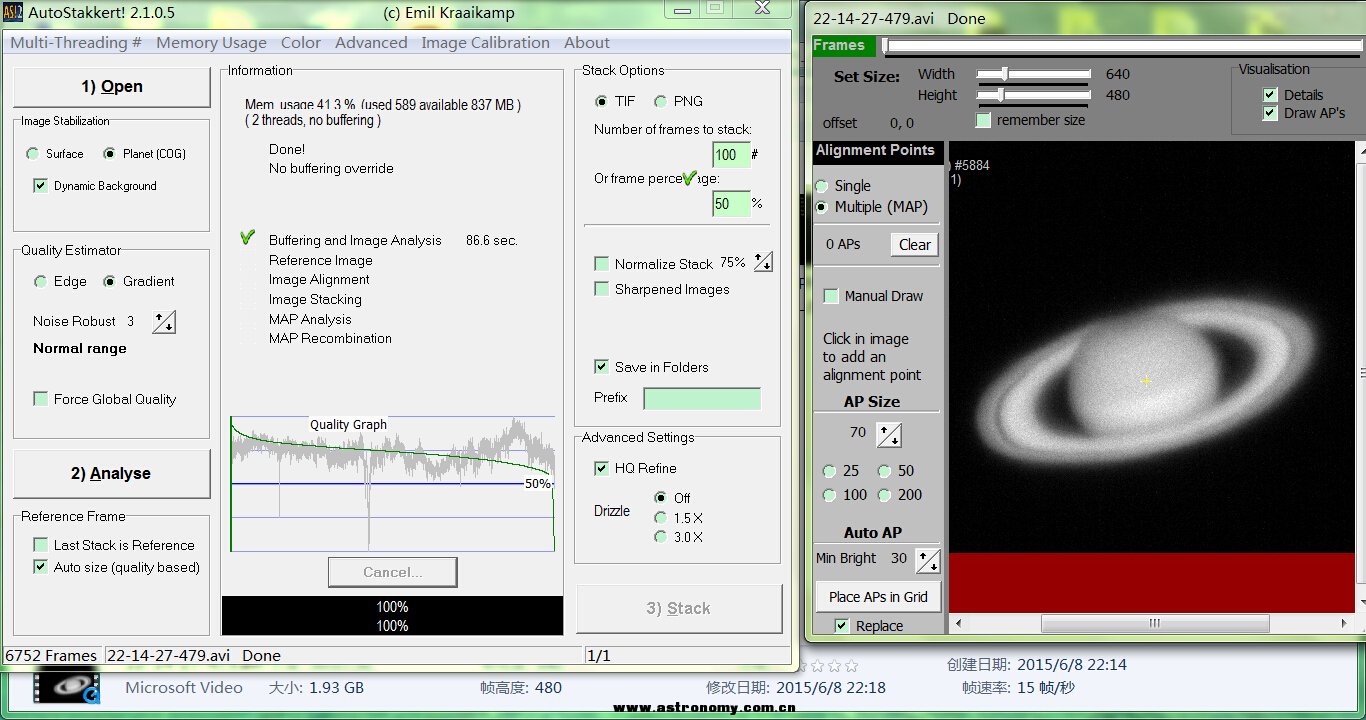Select AP size 100
1366x720 pixels.
829,495
